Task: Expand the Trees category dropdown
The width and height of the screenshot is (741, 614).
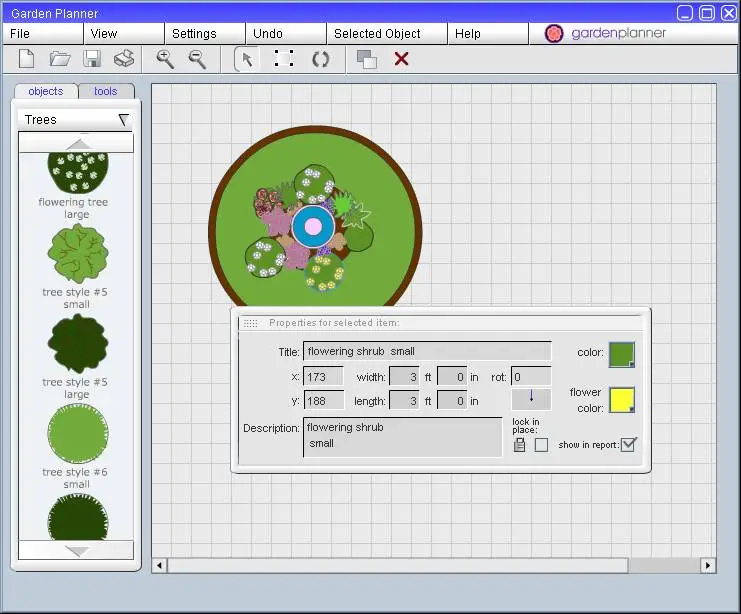Action: pyautogui.click(x=76, y=120)
